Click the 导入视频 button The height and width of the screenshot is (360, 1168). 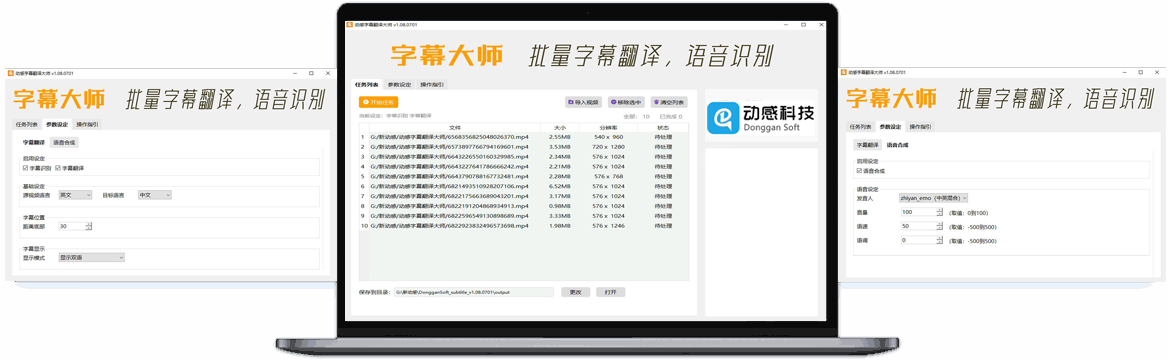pyautogui.click(x=583, y=102)
